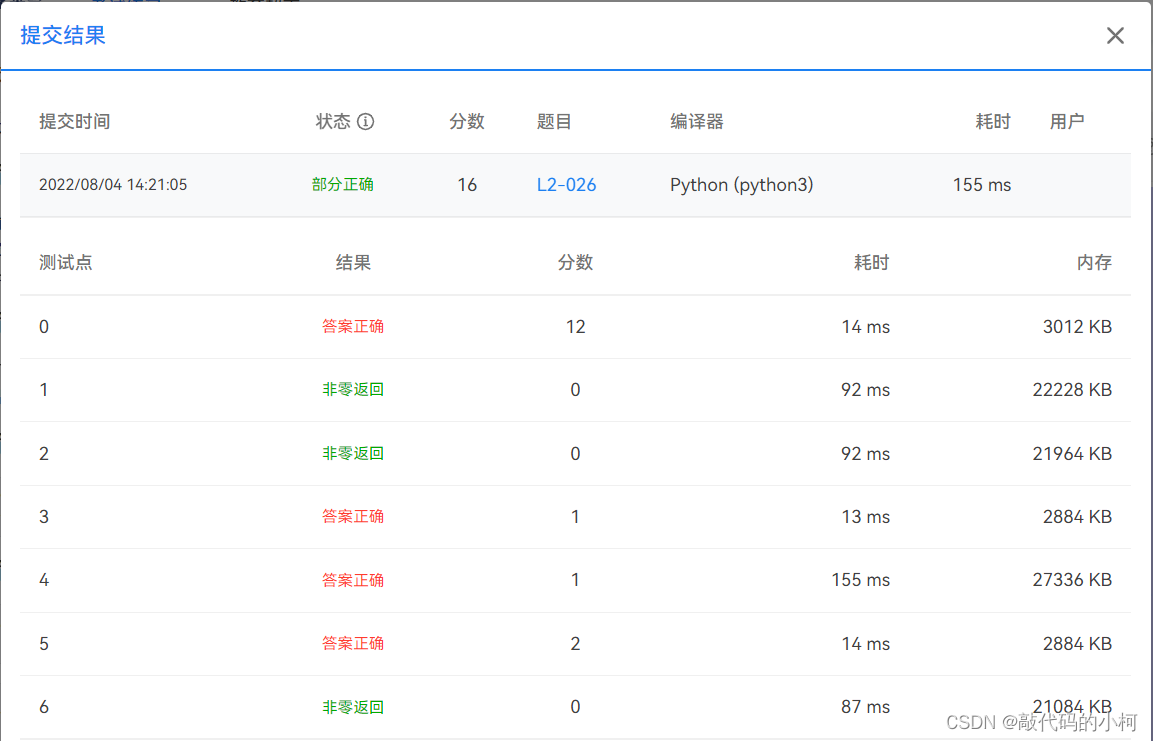This screenshot has height=741, width=1153.
Task: Click the 编译器 column header
Action: tap(697, 121)
